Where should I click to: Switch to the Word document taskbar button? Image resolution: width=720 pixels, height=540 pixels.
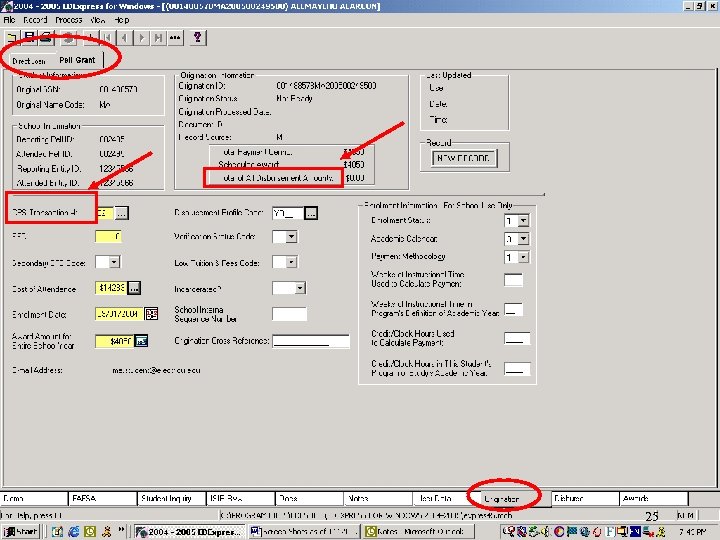click(304, 532)
